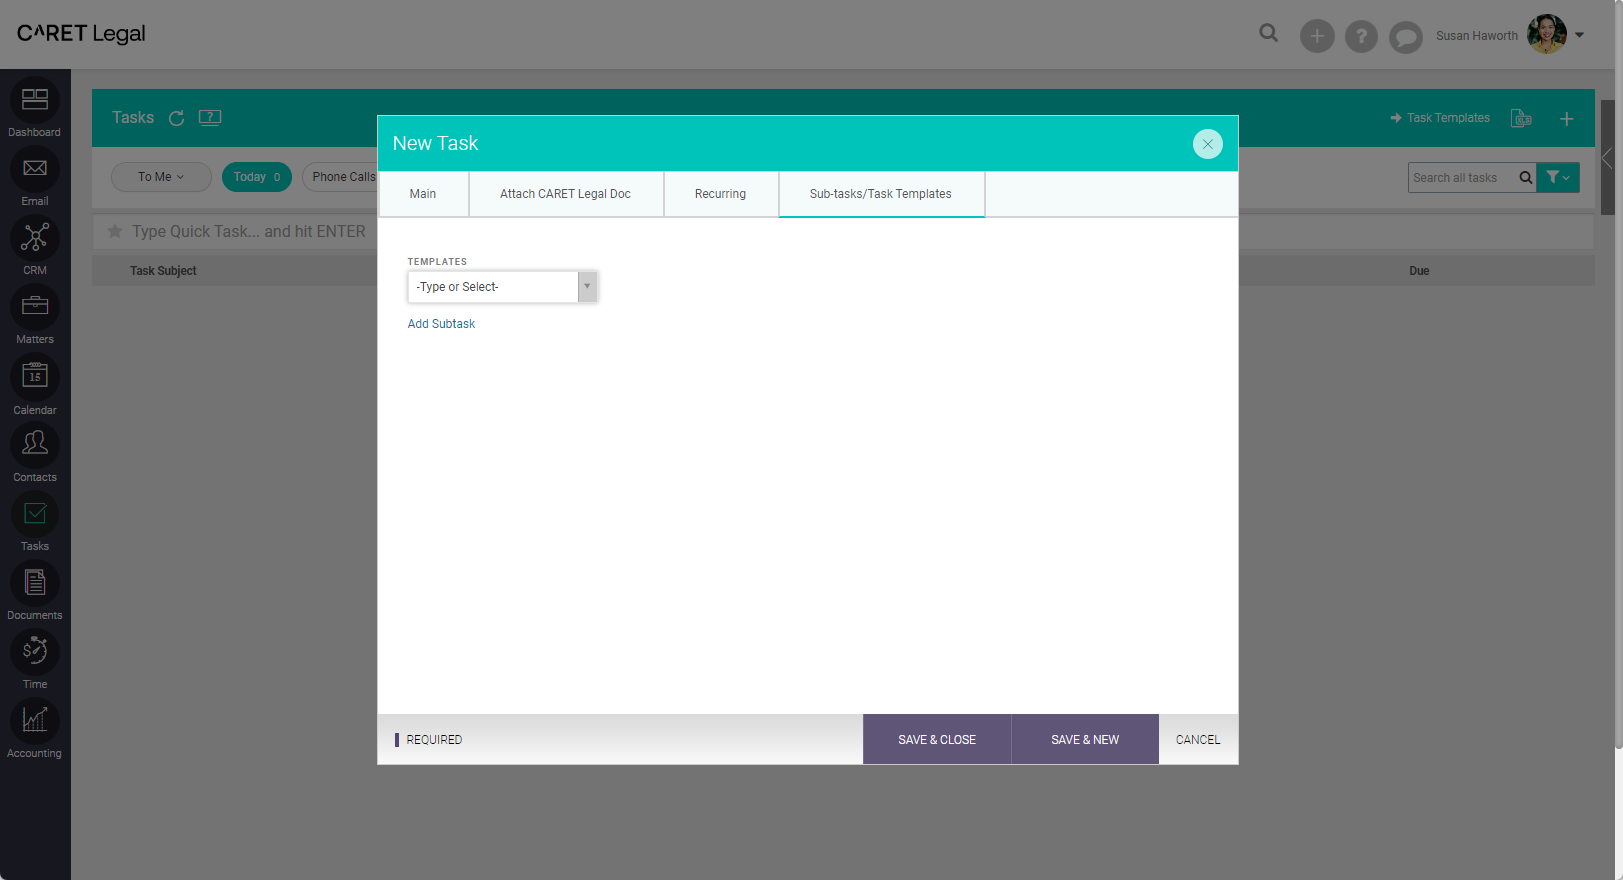Click the Save & Close button
The width and height of the screenshot is (1623, 880).
(x=937, y=740)
